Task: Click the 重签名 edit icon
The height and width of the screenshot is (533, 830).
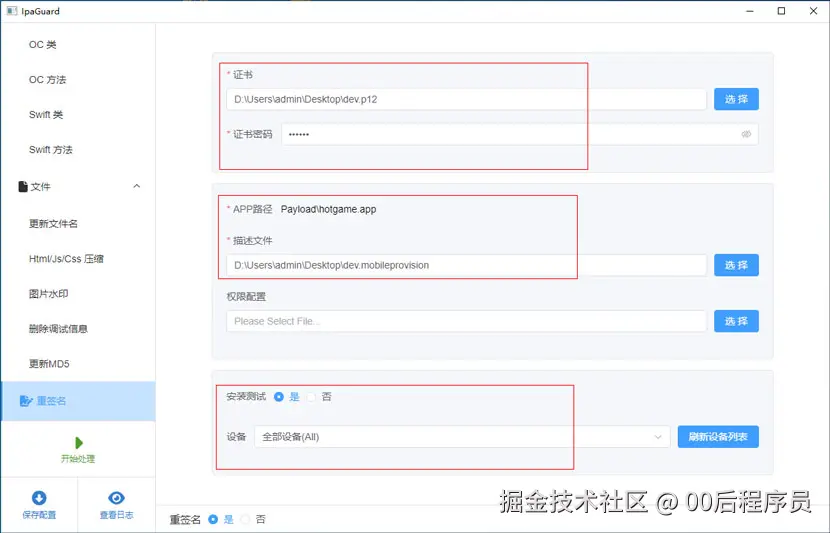Action: tap(25, 401)
